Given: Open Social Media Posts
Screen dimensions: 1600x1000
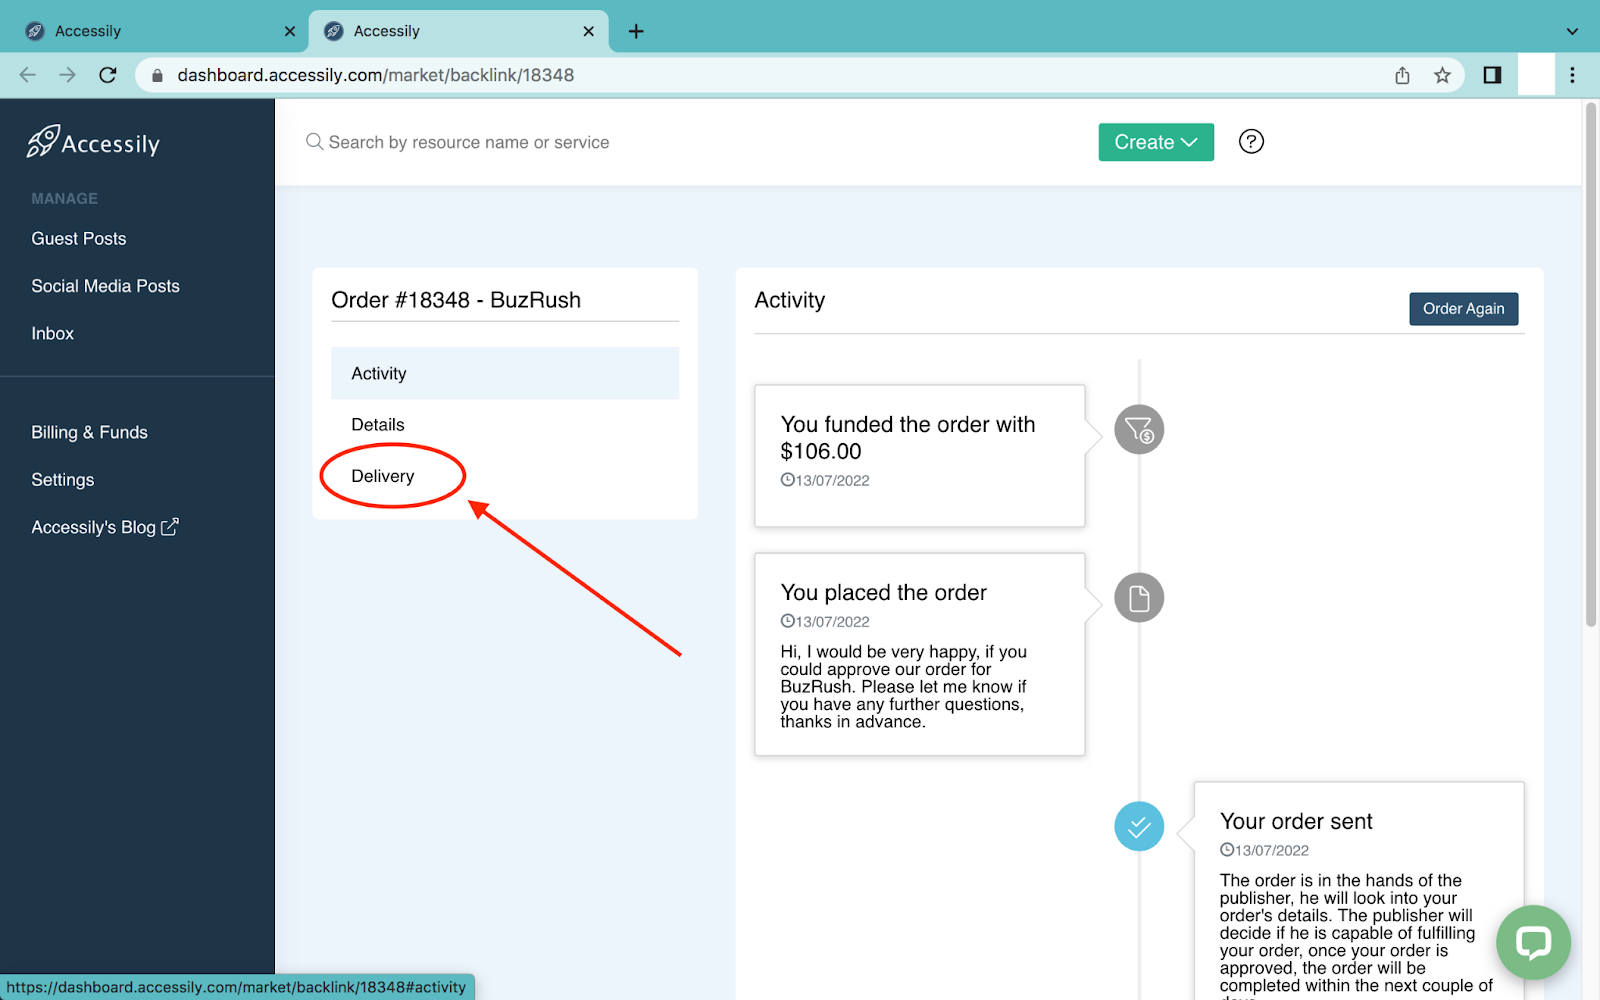Looking at the screenshot, I should pos(105,286).
